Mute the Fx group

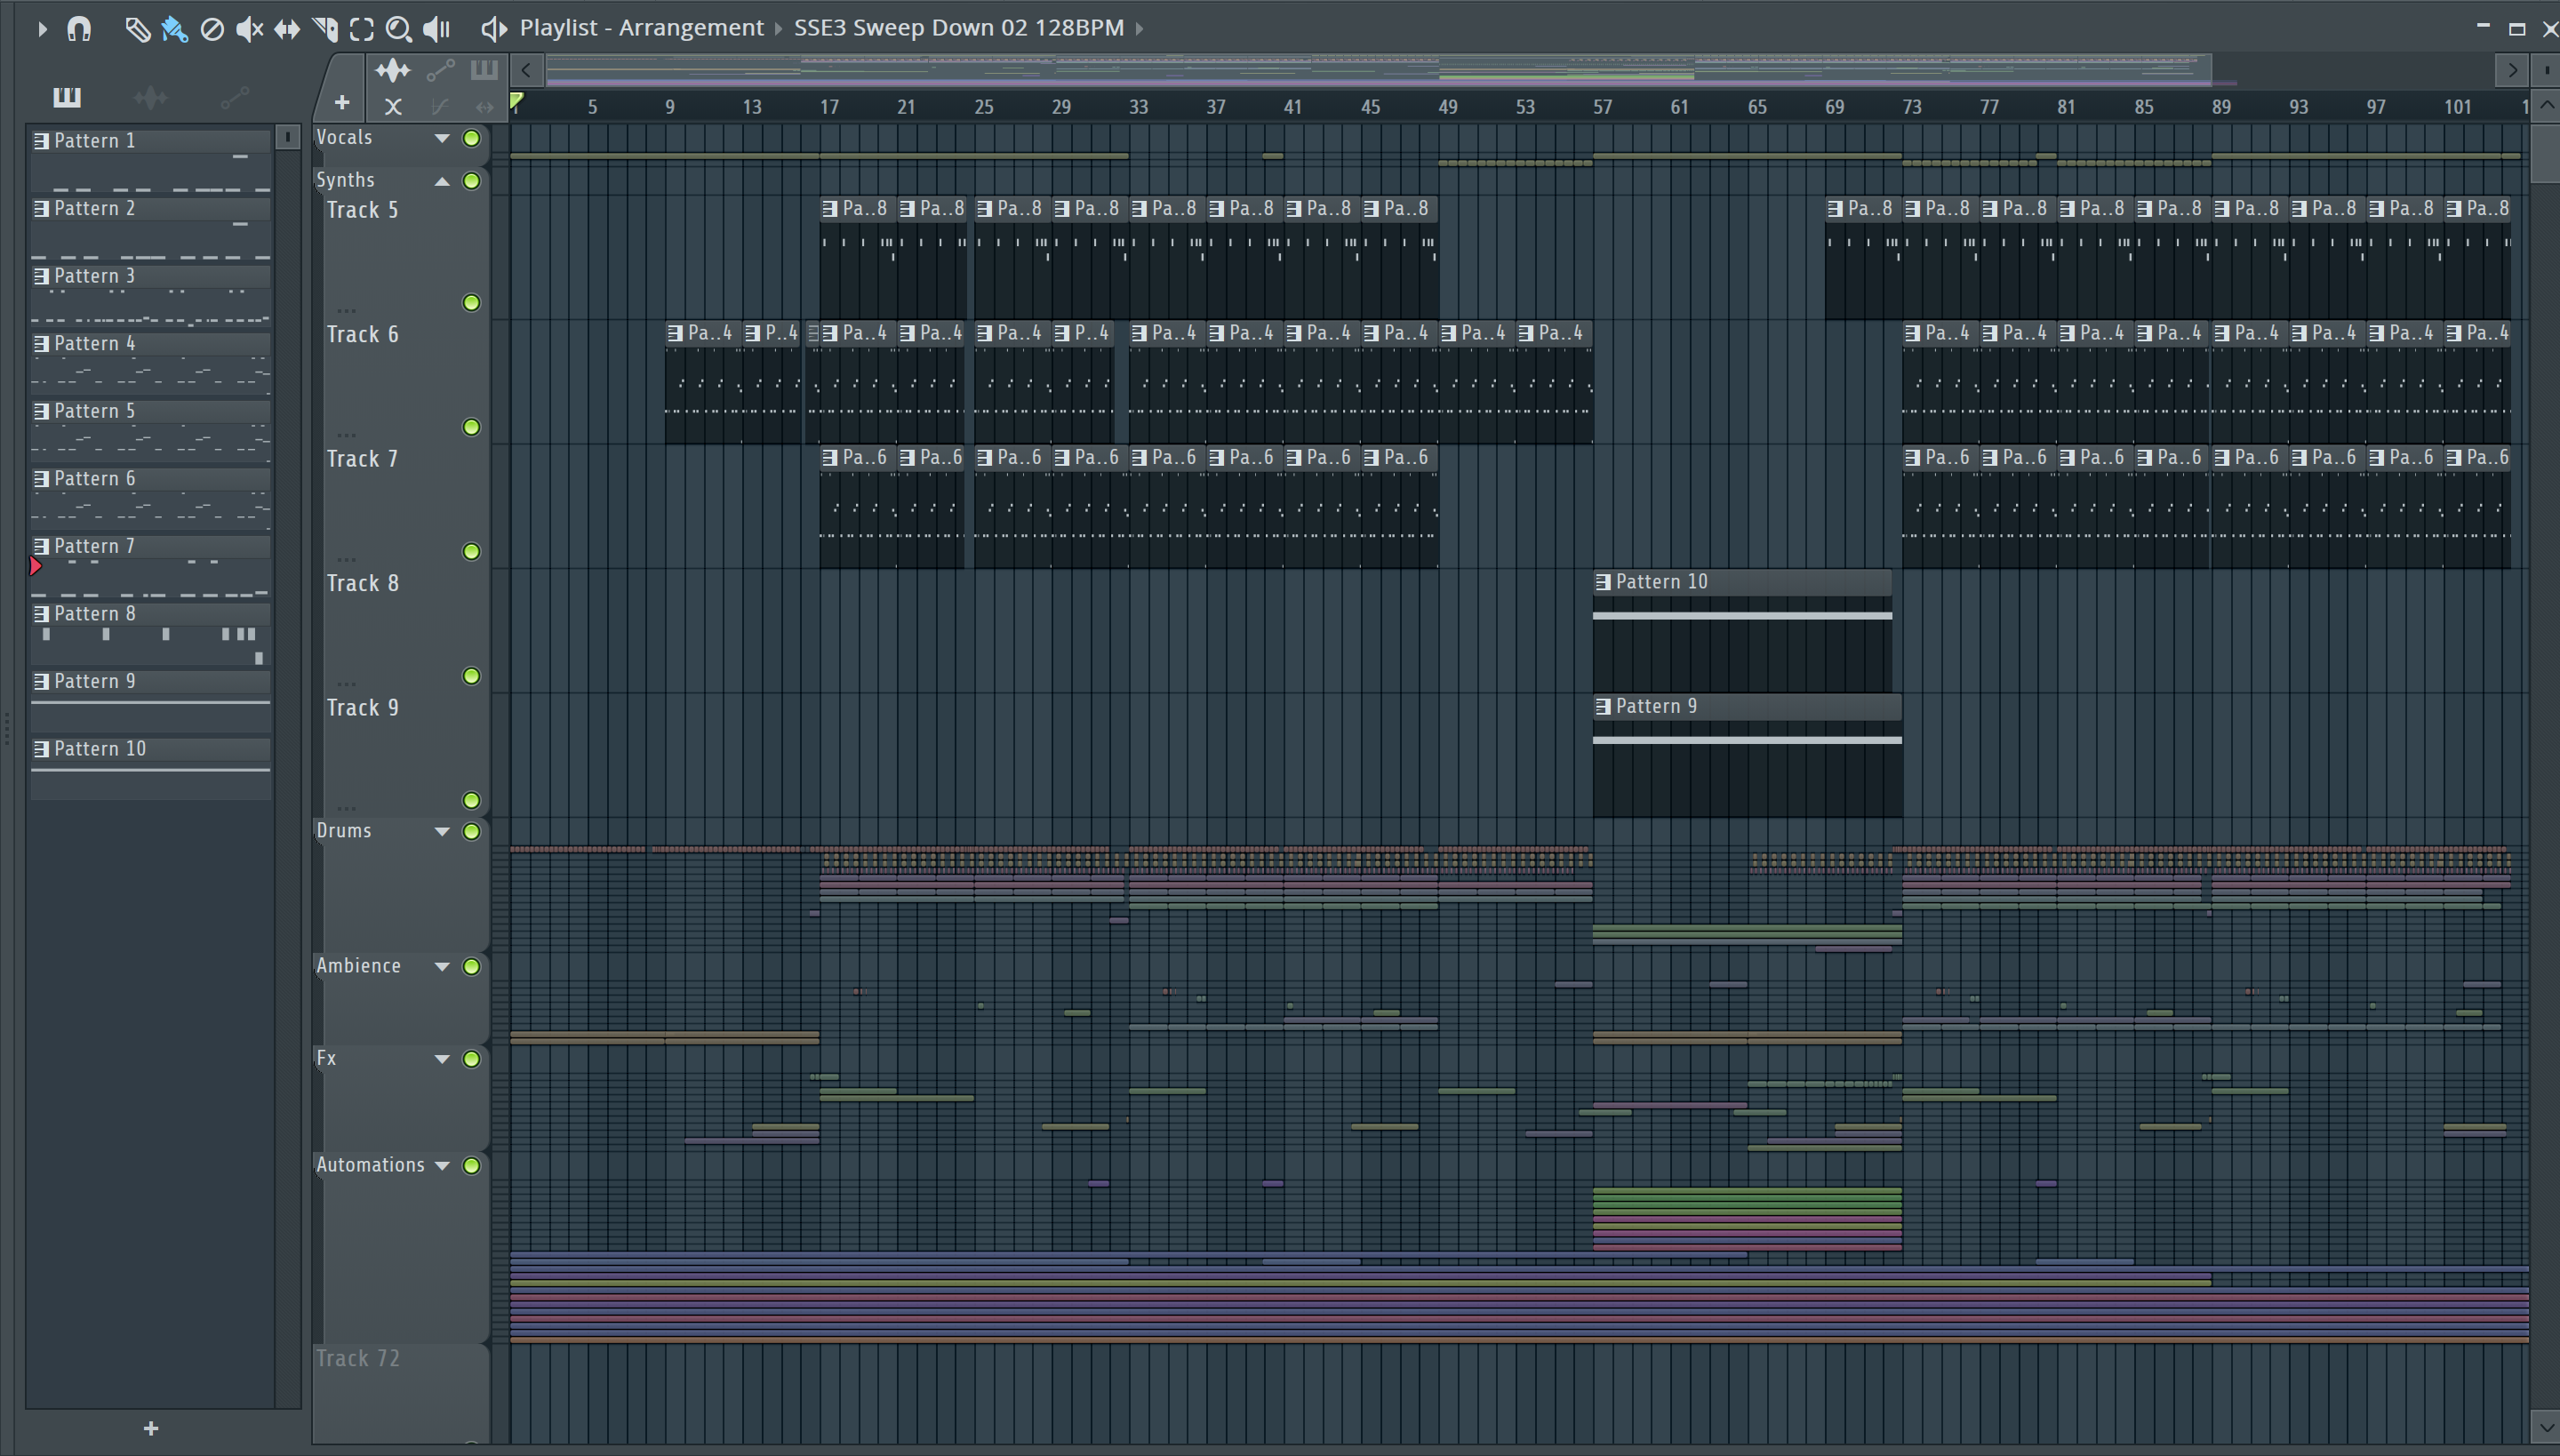pos(471,1059)
